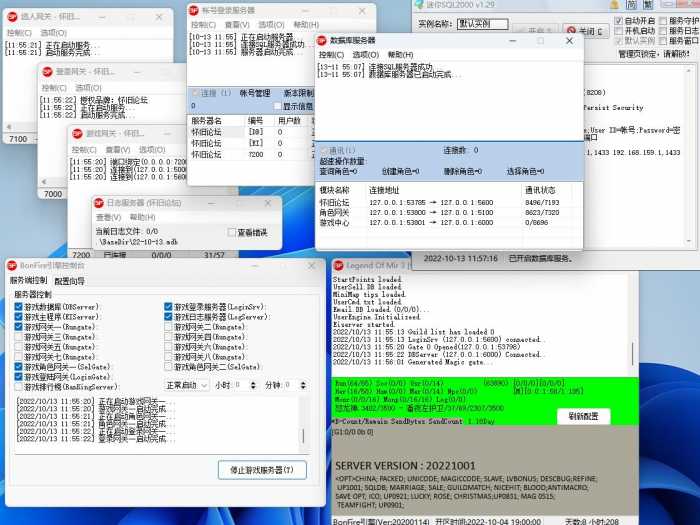Enable 显示信息 checkbox in account login server
The width and height of the screenshot is (700, 525).
[x=278, y=106]
